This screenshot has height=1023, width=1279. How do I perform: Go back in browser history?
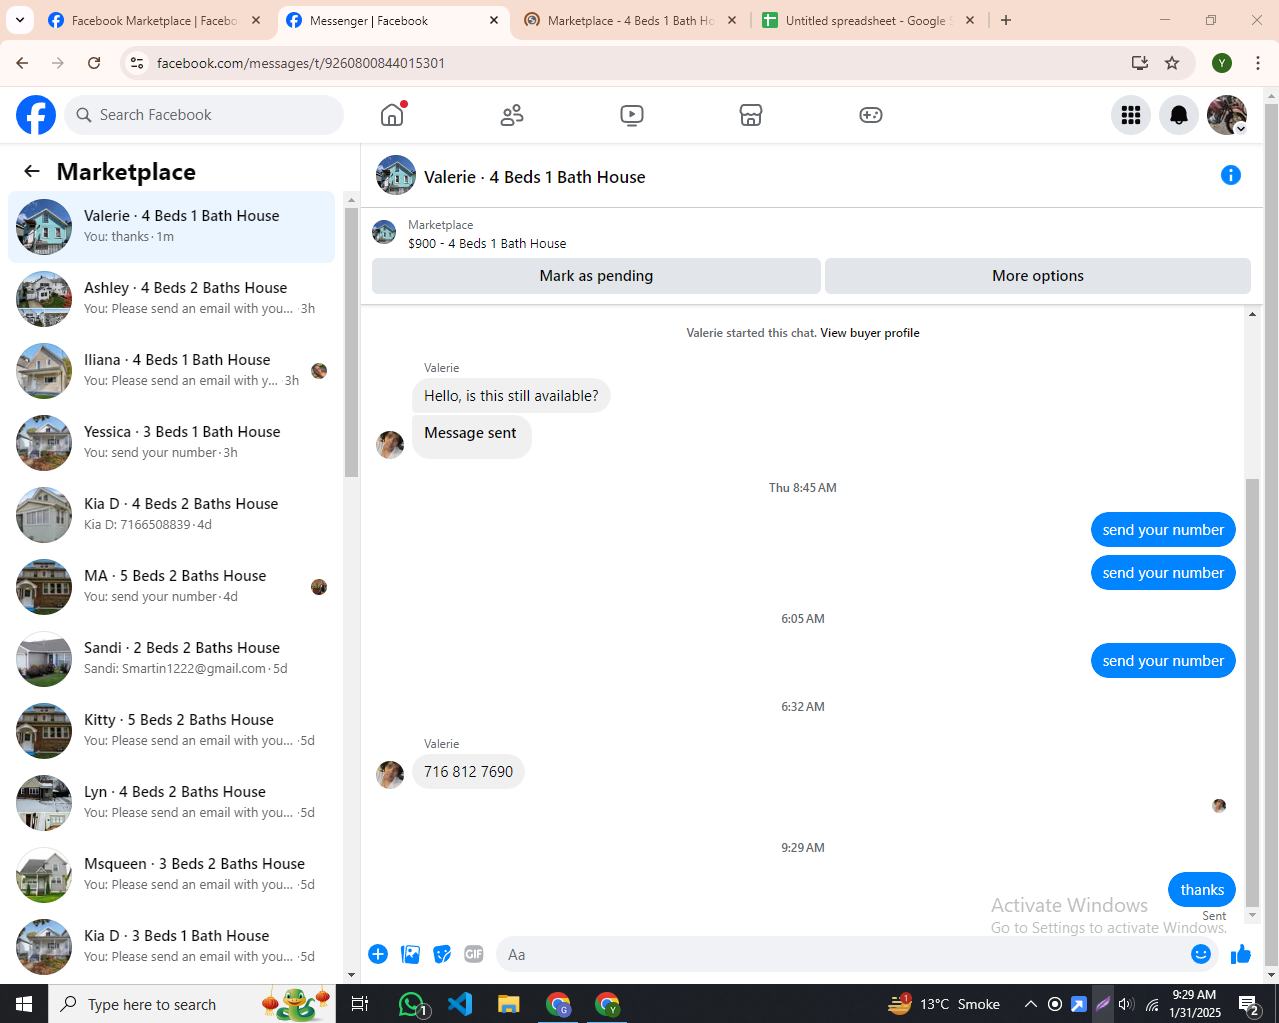(22, 63)
